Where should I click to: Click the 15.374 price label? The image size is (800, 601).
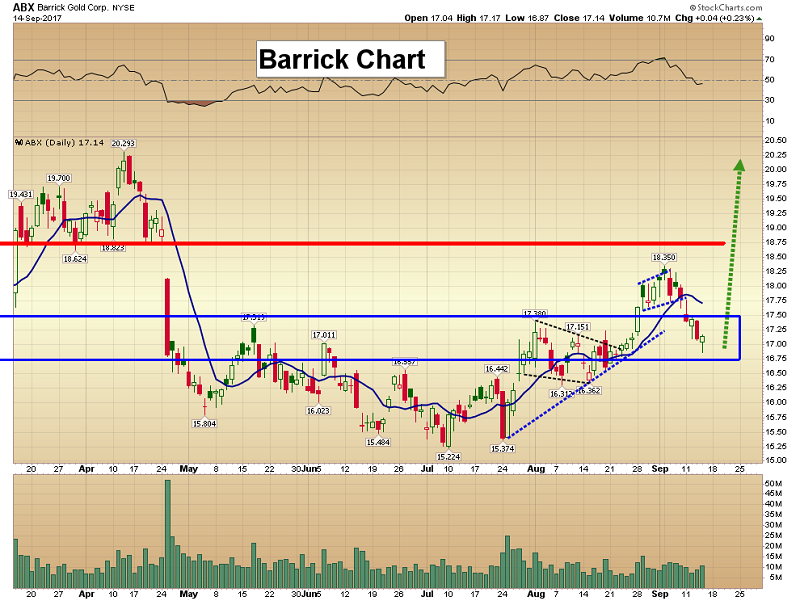(503, 449)
